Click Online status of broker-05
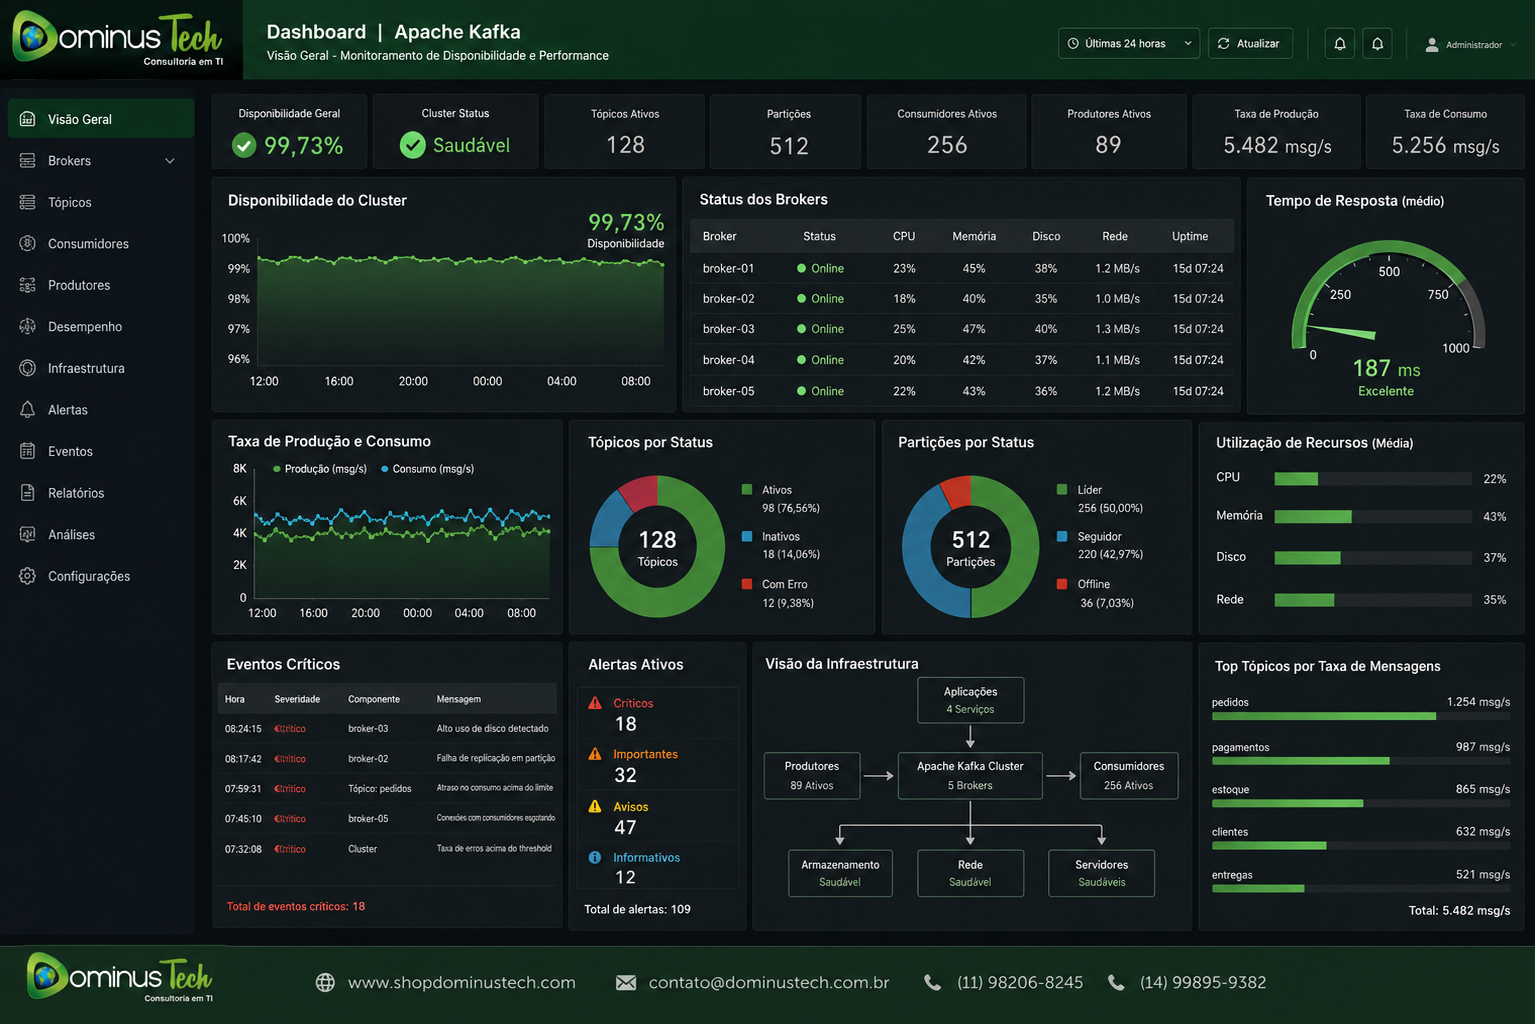This screenshot has width=1535, height=1024. pyautogui.click(x=820, y=391)
